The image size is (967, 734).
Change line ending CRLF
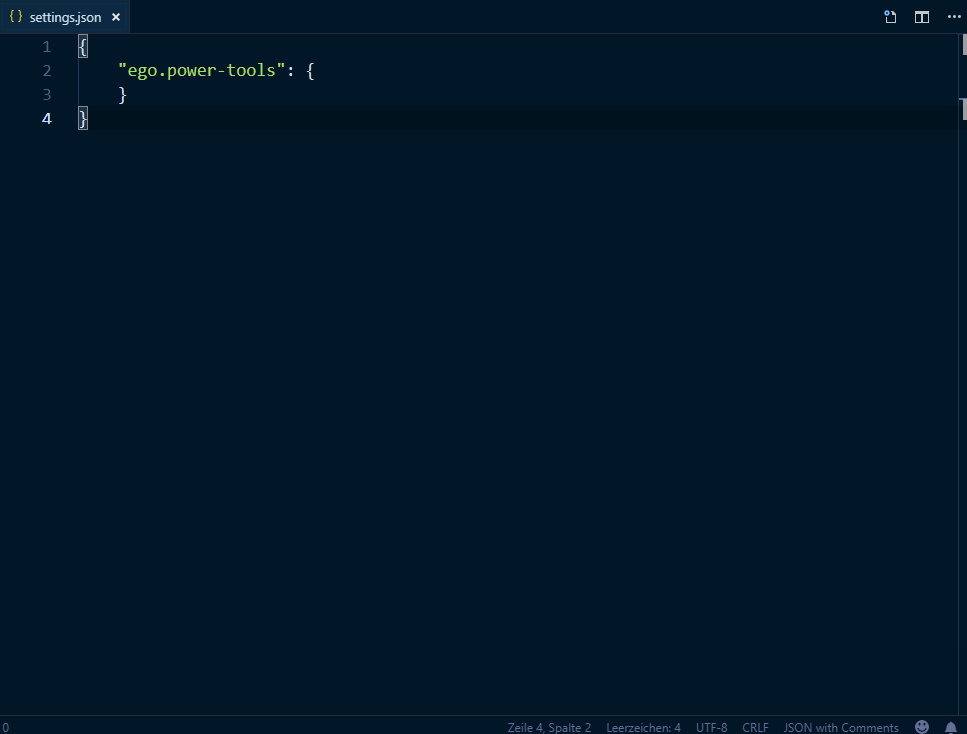coord(755,727)
